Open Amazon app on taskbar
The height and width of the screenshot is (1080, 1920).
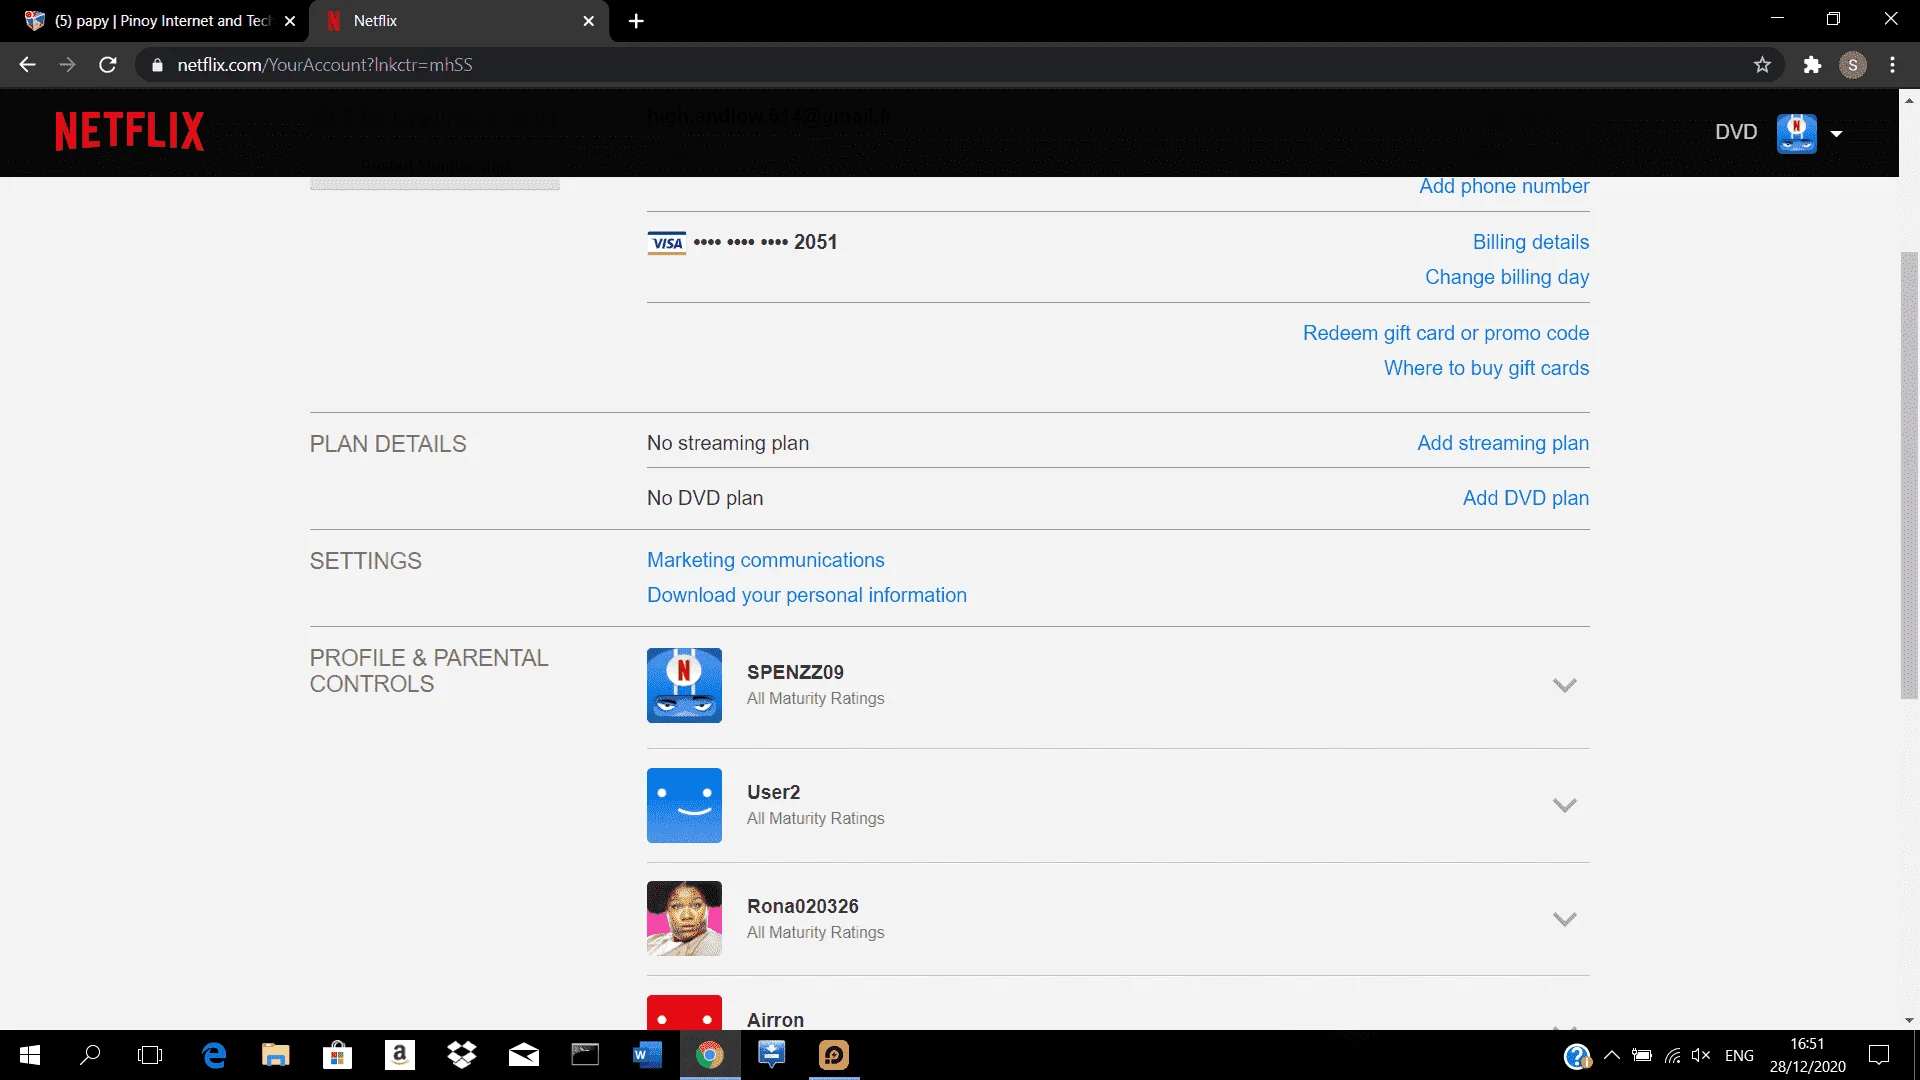click(399, 1055)
